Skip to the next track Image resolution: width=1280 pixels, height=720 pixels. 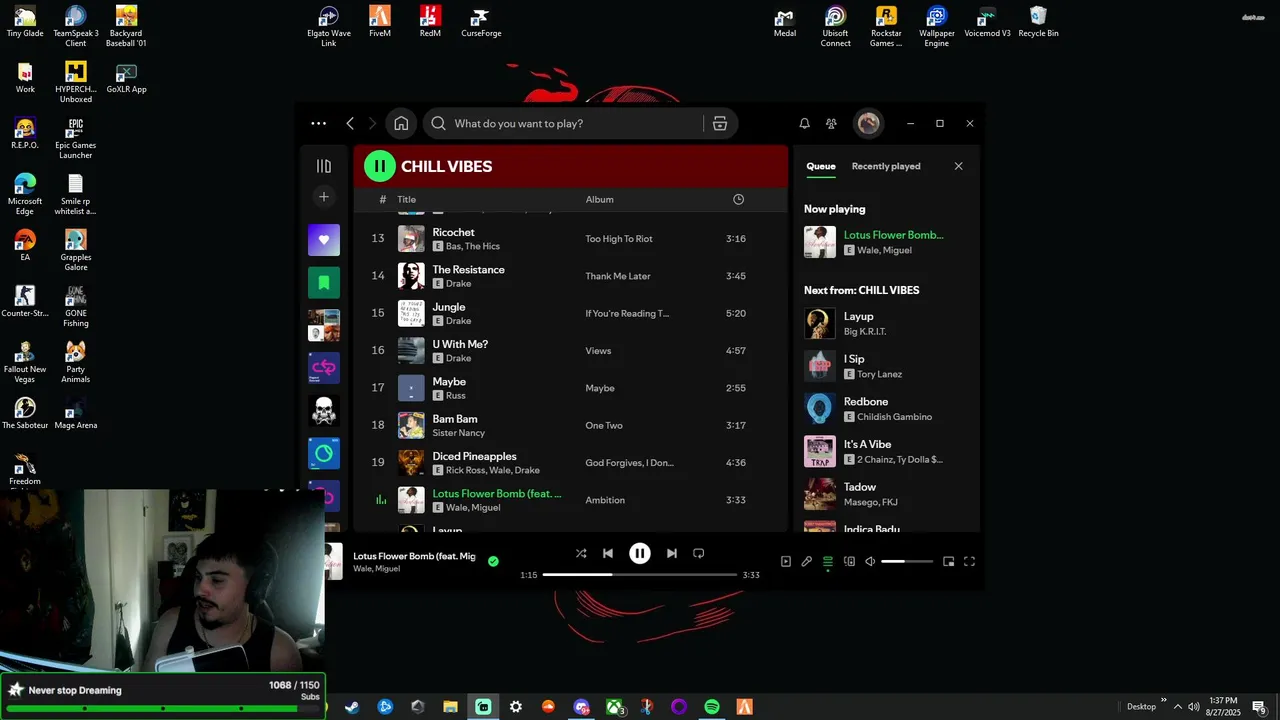pos(672,553)
